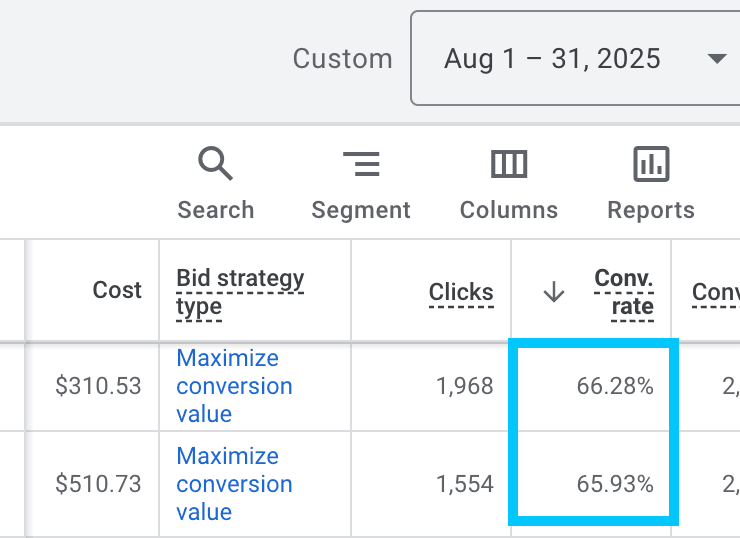Open the Segment menu icon
Viewport: 740px width, 538px height.
pos(360,163)
